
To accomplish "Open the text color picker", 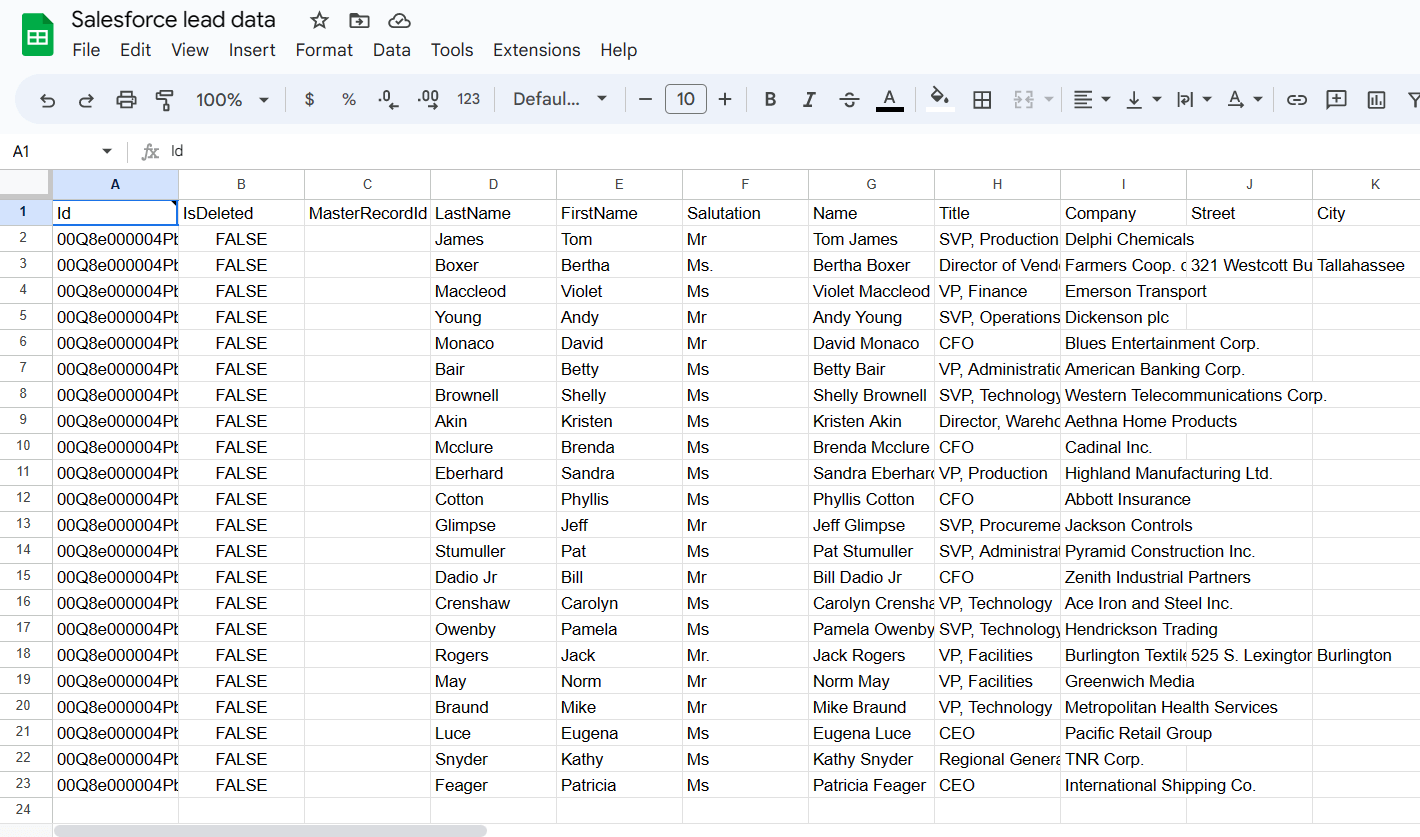I will coord(890,99).
